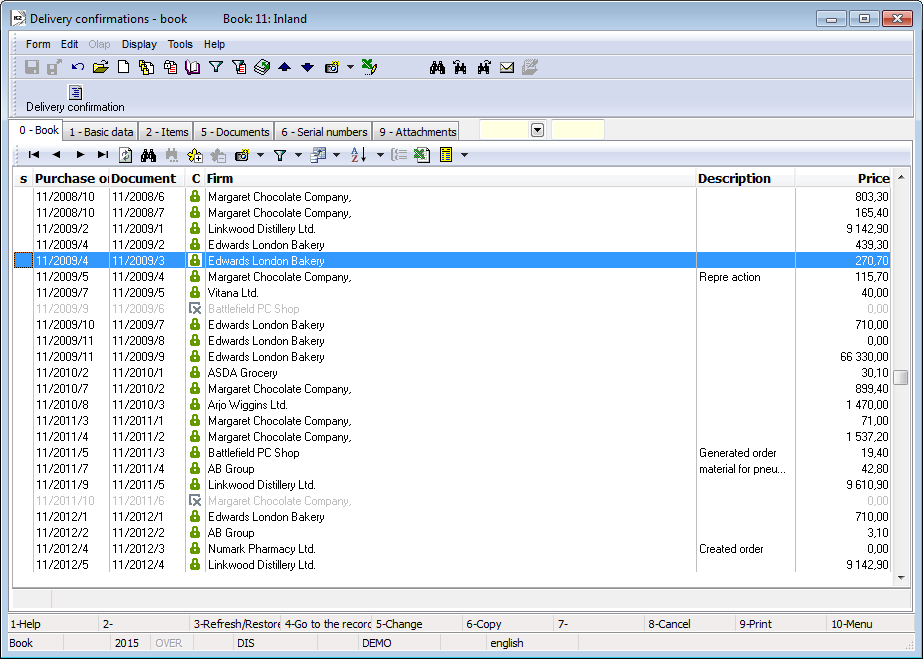Select the Vitana Ltd. row
The height and width of the screenshot is (659, 923).
[x=451, y=293]
